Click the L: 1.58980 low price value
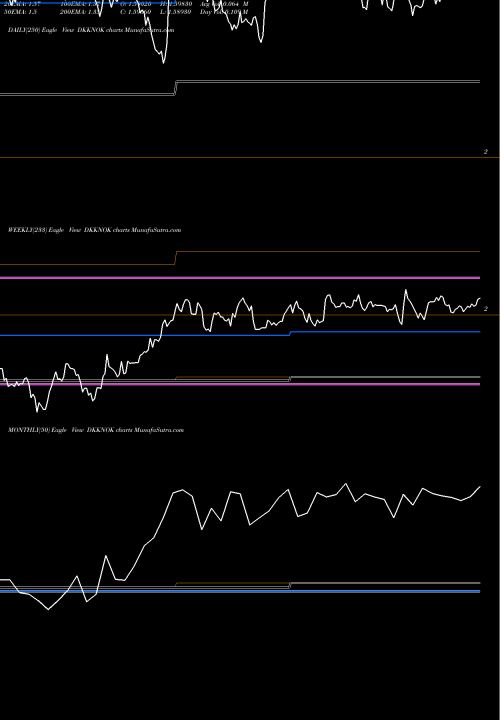The width and height of the screenshot is (500, 720). coord(175,12)
